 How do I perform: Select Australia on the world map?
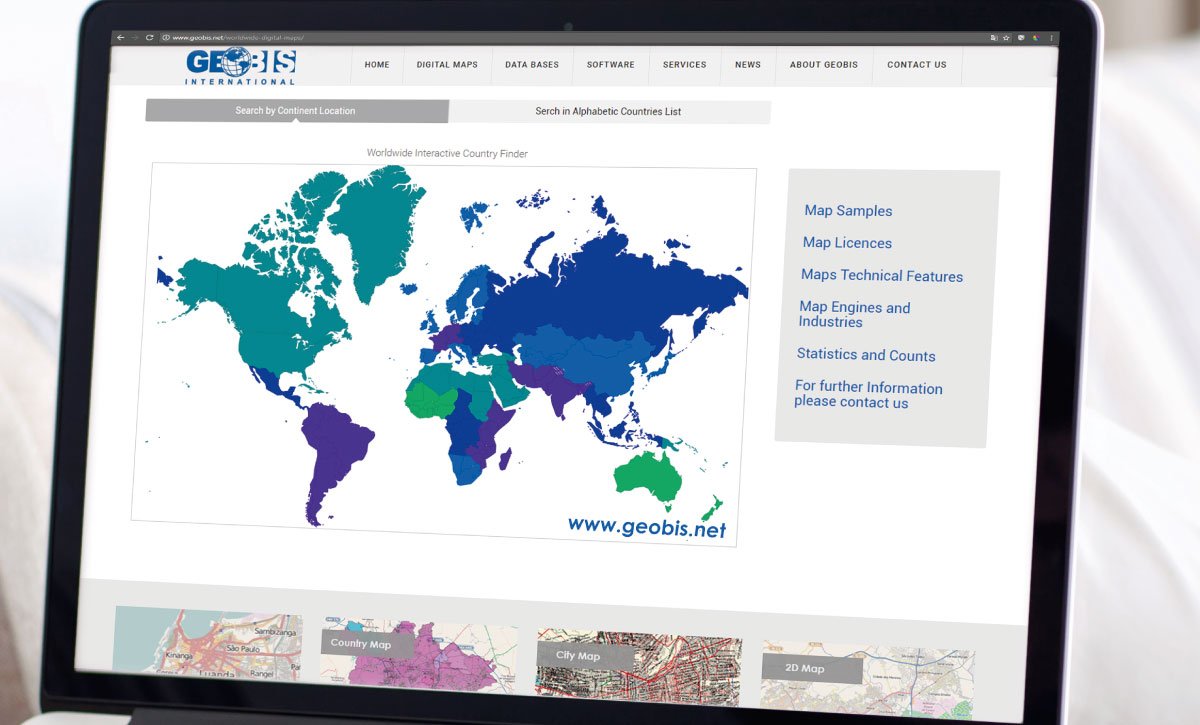click(x=648, y=475)
